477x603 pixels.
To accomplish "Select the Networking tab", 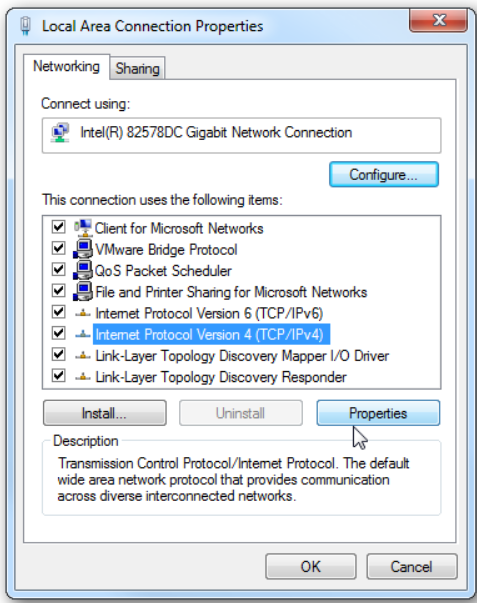I will point(66,67).
